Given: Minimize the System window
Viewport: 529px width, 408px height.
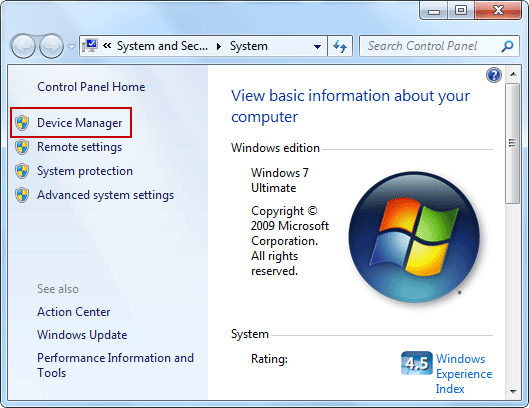Looking at the screenshot, I should tap(434, 11).
